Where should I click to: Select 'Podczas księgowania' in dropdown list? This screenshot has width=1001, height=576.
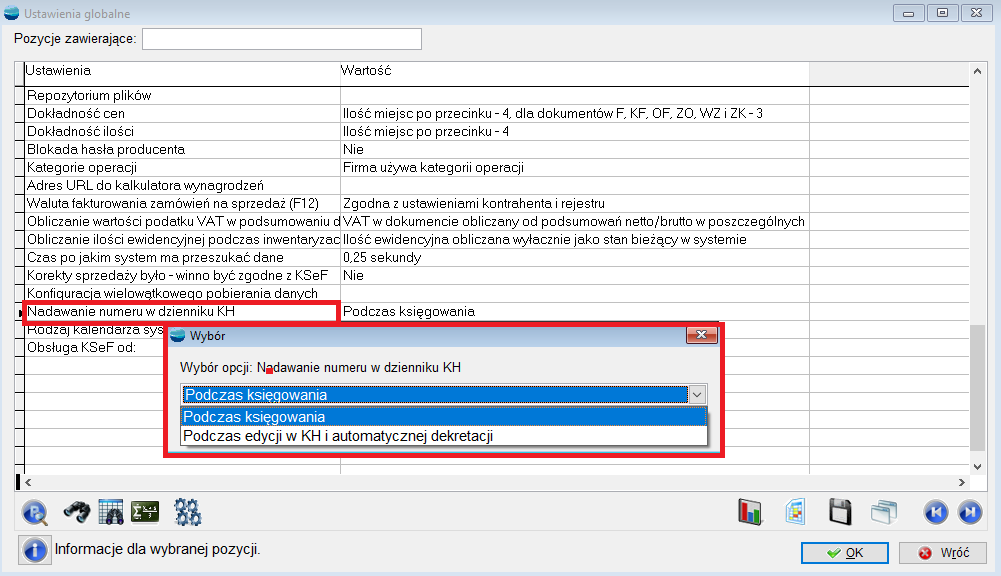tap(444, 417)
